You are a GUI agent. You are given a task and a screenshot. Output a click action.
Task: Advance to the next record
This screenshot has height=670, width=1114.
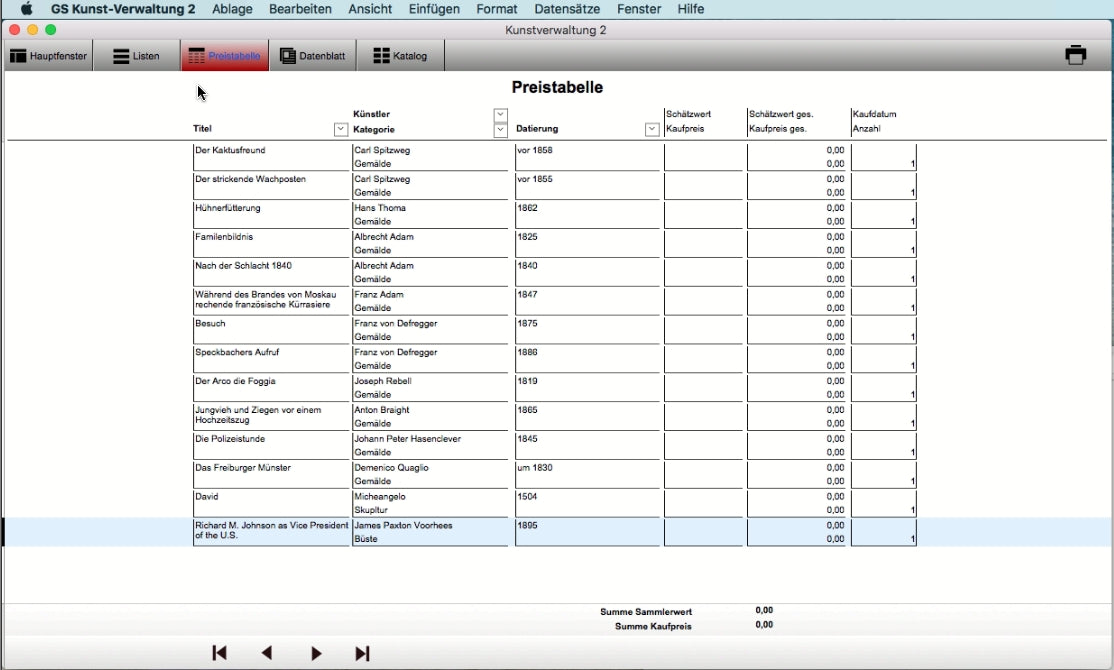click(316, 653)
